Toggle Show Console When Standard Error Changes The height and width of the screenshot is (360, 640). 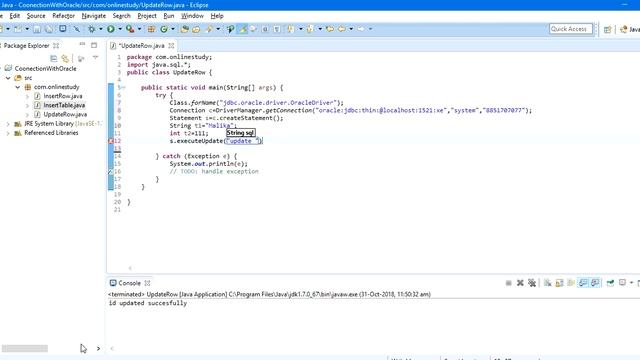pyautogui.click(x=595, y=283)
